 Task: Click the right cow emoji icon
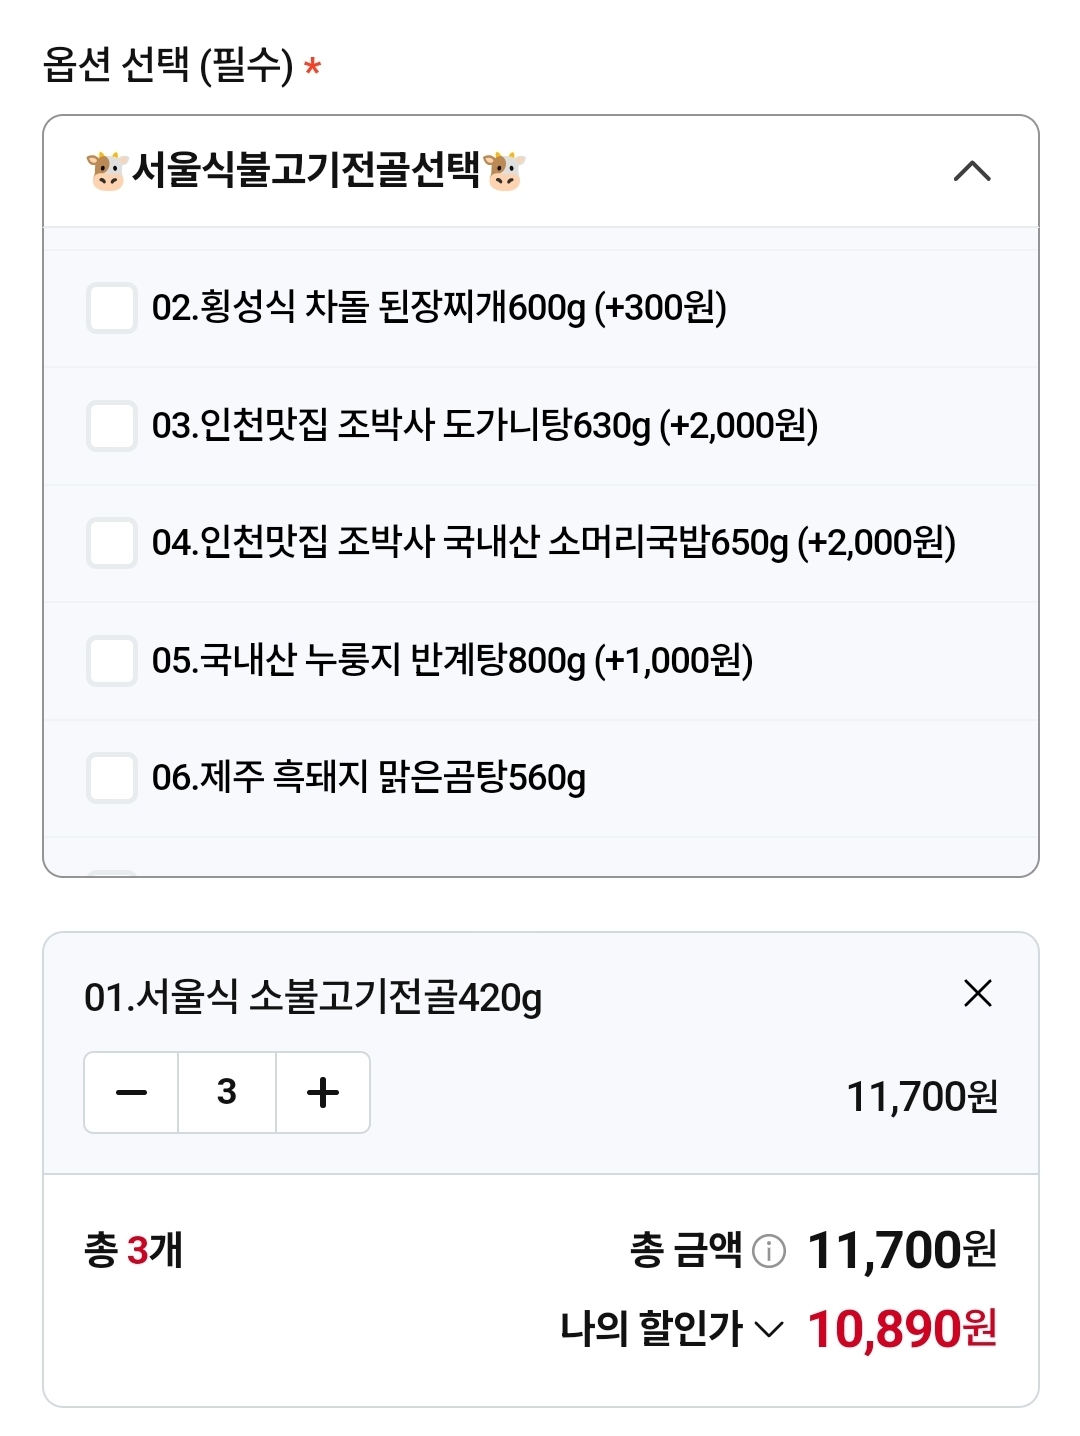(504, 171)
